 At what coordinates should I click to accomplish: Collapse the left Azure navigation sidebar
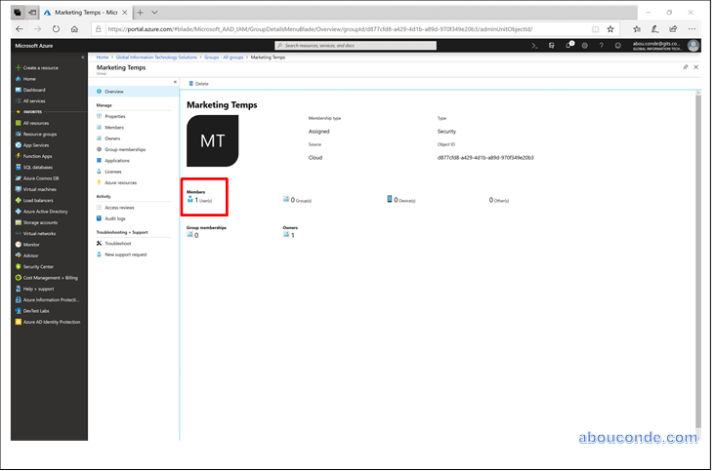tap(81, 57)
